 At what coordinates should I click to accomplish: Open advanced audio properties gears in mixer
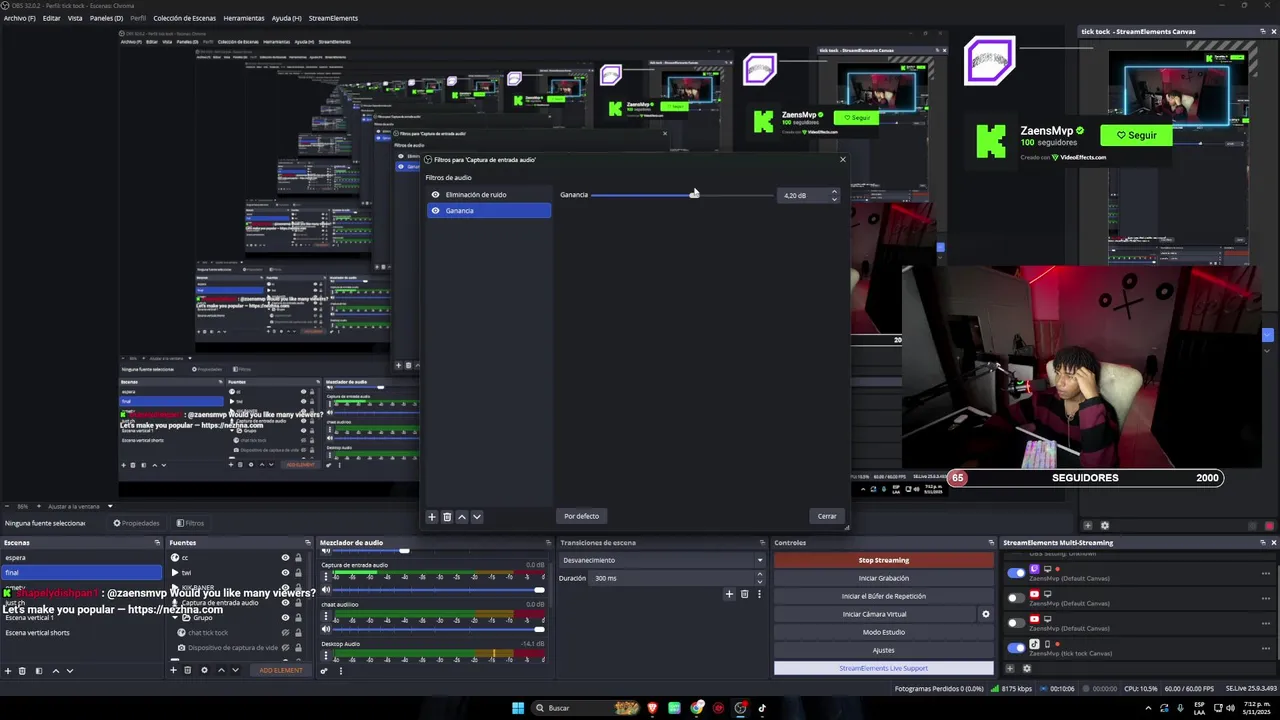[324, 670]
